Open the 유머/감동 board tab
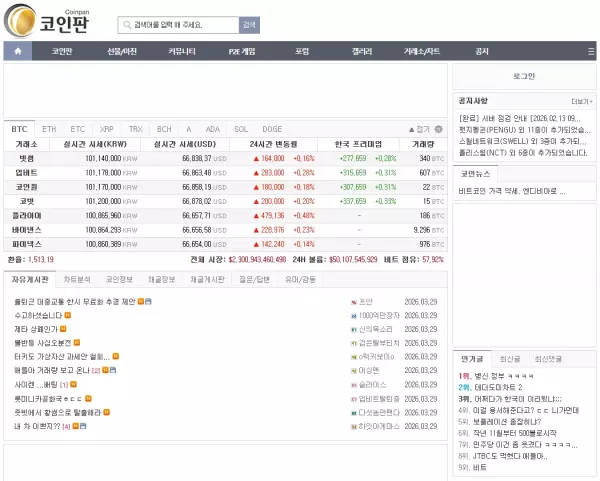 [300, 279]
